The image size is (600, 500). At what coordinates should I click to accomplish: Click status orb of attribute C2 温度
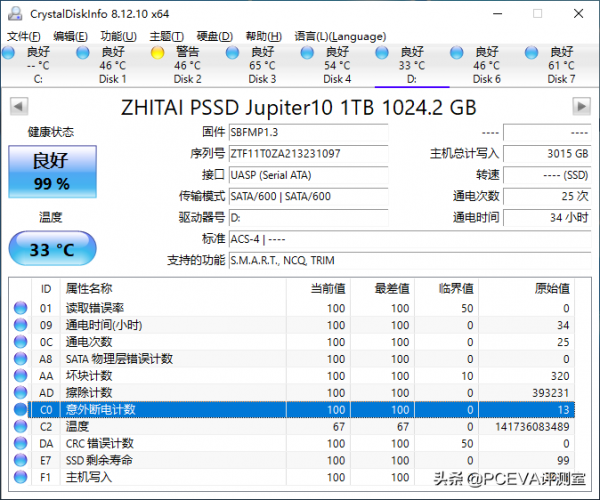(20, 426)
